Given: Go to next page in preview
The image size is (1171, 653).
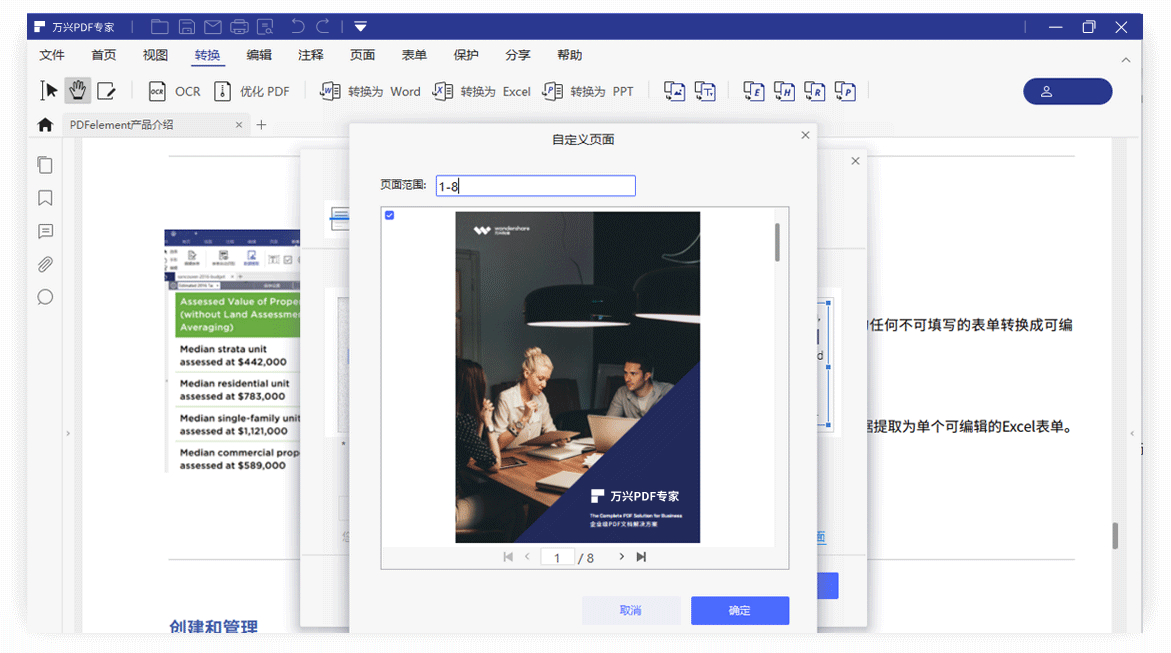Looking at the screenshot, I should [x=621, y=557].
